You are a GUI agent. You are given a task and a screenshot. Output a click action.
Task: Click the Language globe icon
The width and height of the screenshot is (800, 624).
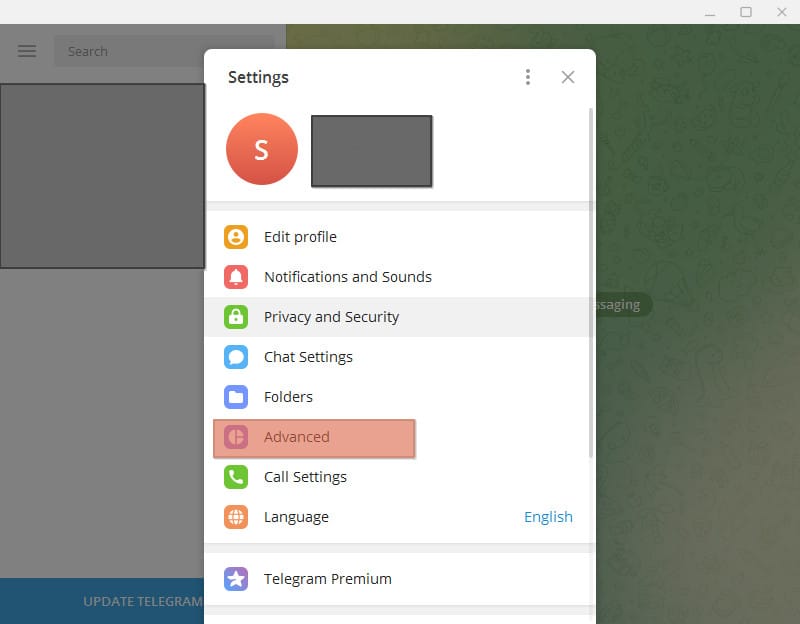(236, 517)
